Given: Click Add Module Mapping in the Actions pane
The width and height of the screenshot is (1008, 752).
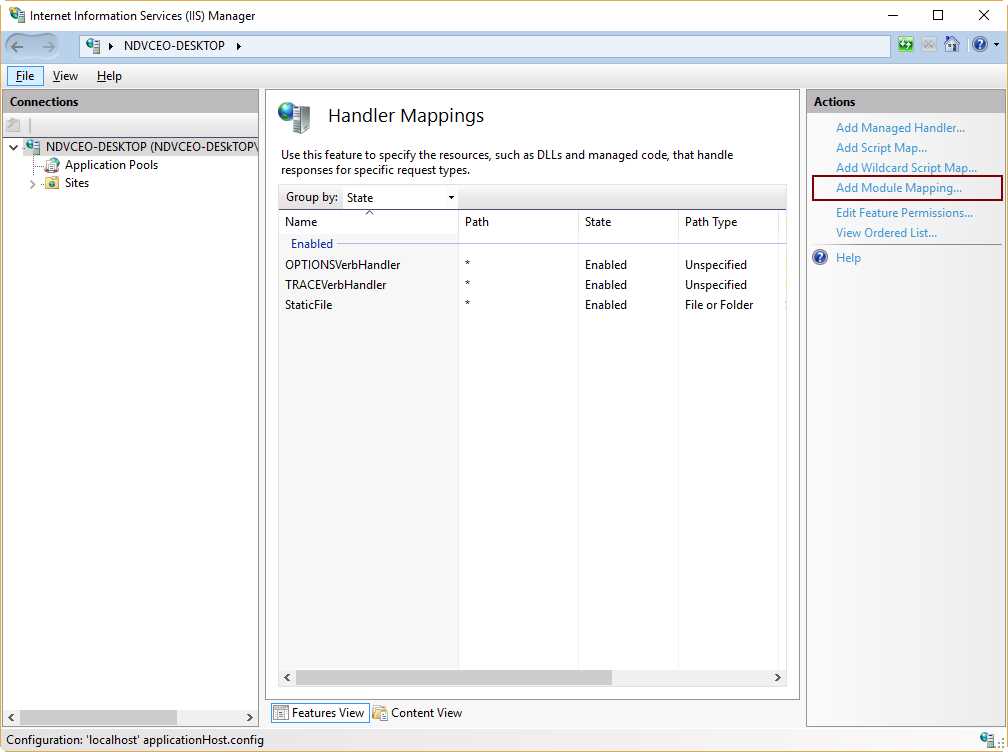Looking at the screenshot, I should (x=901, y=188).
